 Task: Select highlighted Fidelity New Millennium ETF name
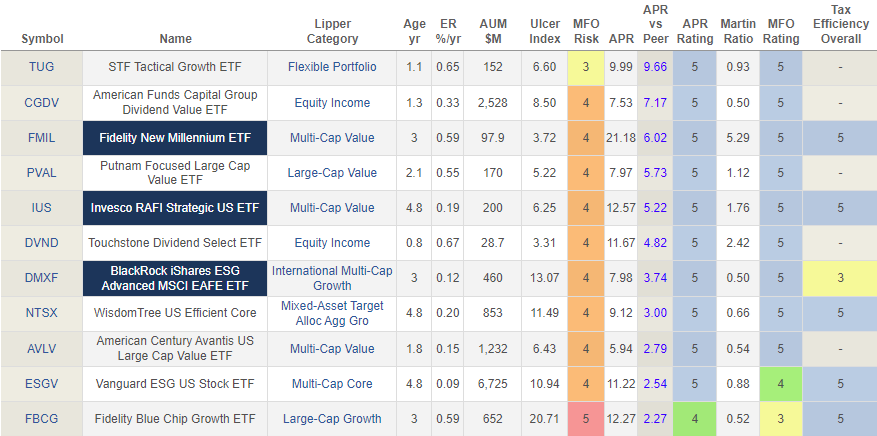pyautogui.click(x=175, y=137)
